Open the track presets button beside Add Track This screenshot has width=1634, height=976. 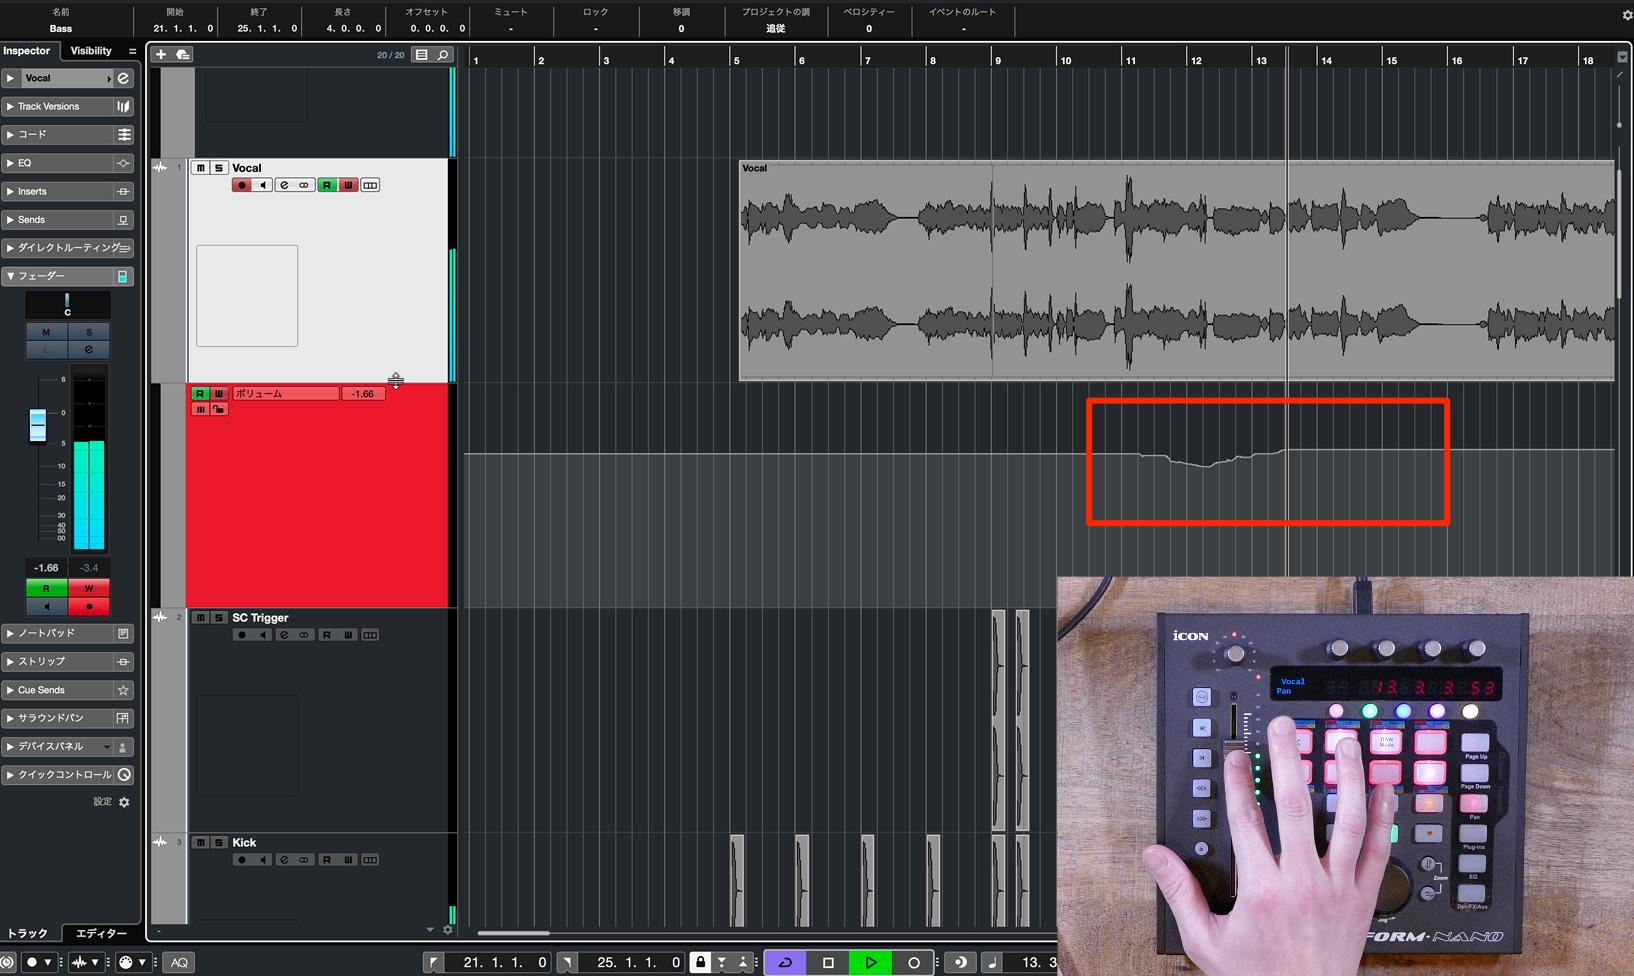pyautogui.click(x=183, y=54)
